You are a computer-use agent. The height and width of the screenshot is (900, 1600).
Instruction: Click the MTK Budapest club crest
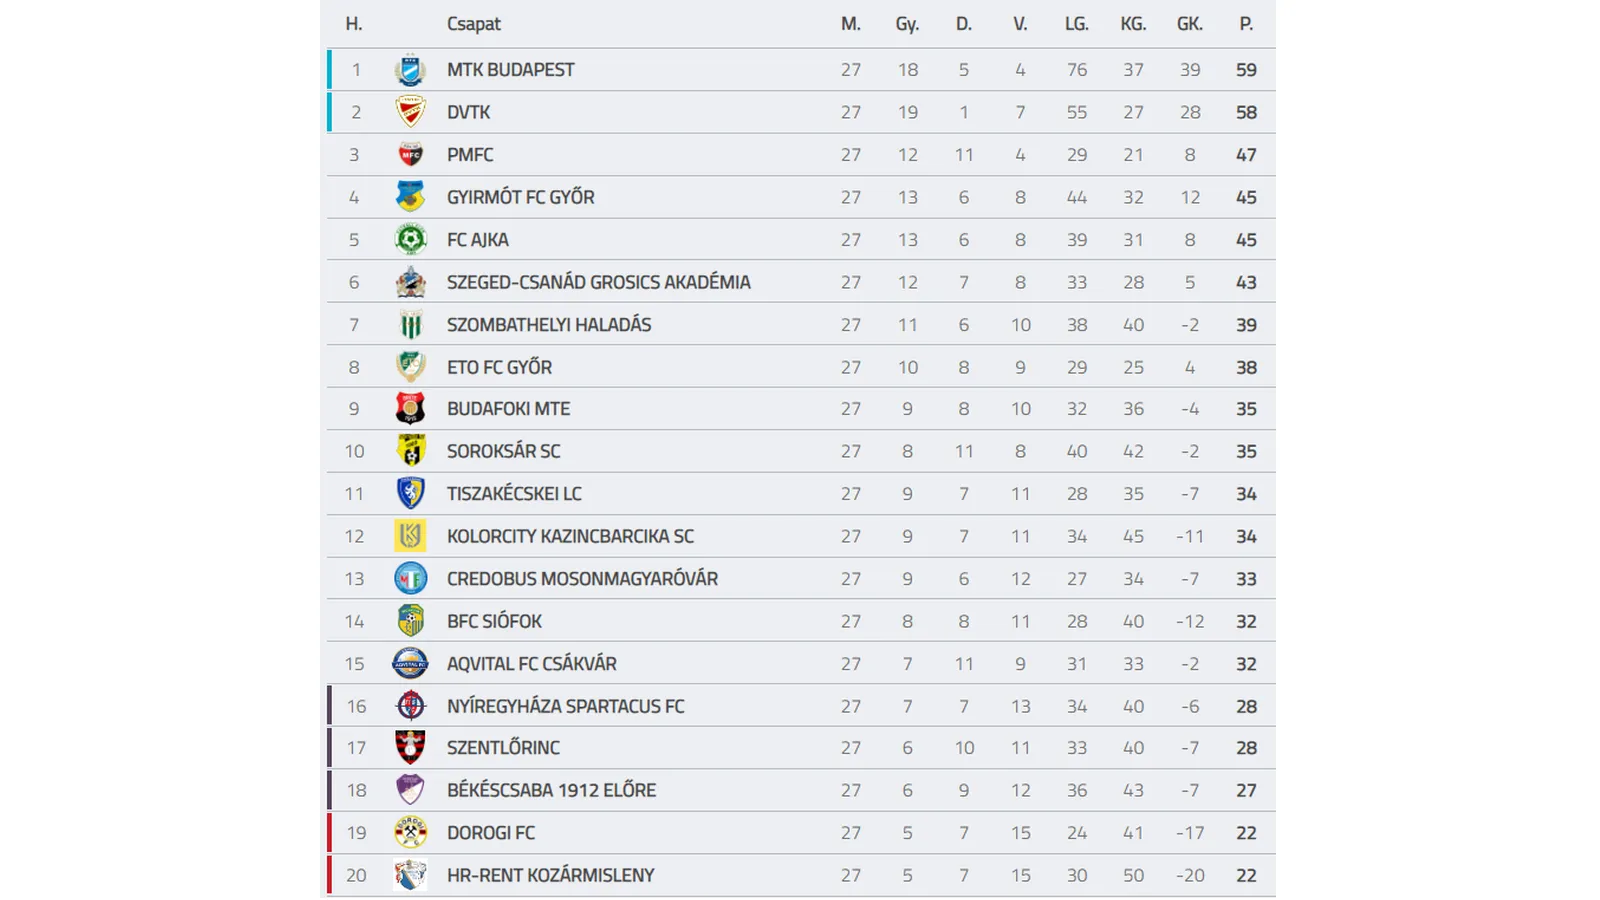tap(410, 70)
